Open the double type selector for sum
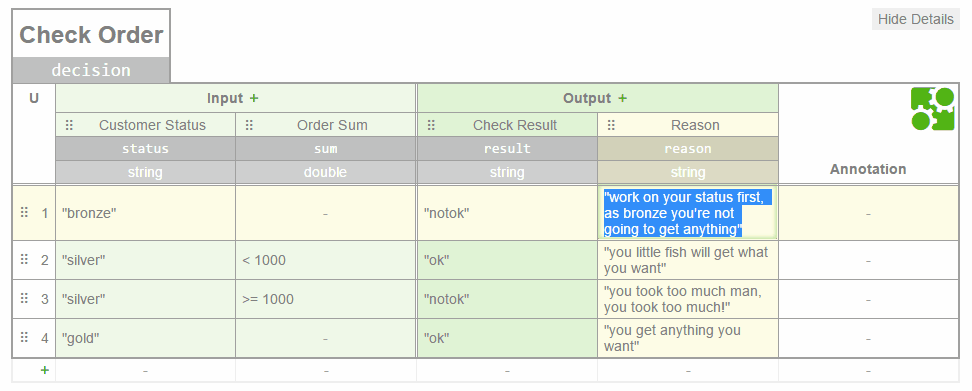 325,172
